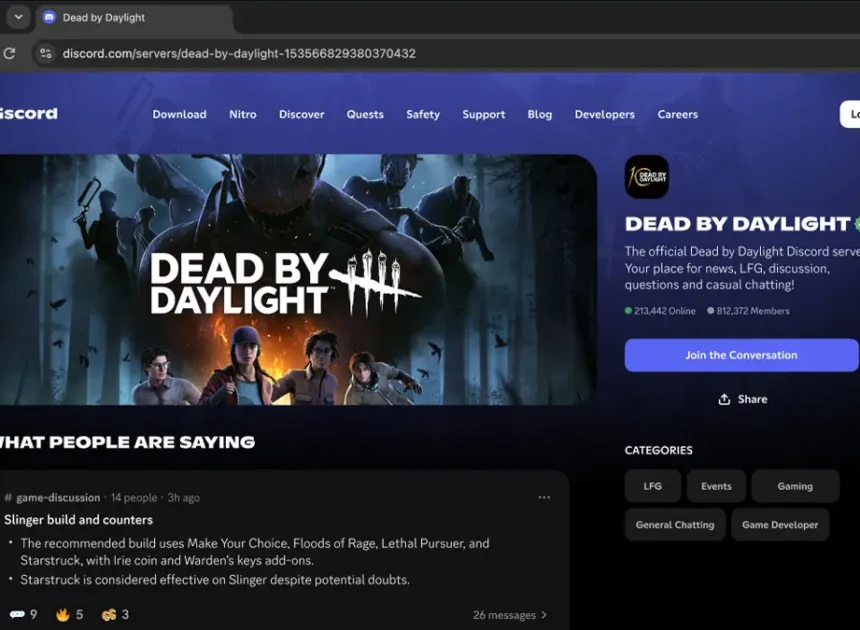Select the General Chatting category chip
Image resolution: width=860 pixels, height=630 pixels.
[x=675, y=524]
